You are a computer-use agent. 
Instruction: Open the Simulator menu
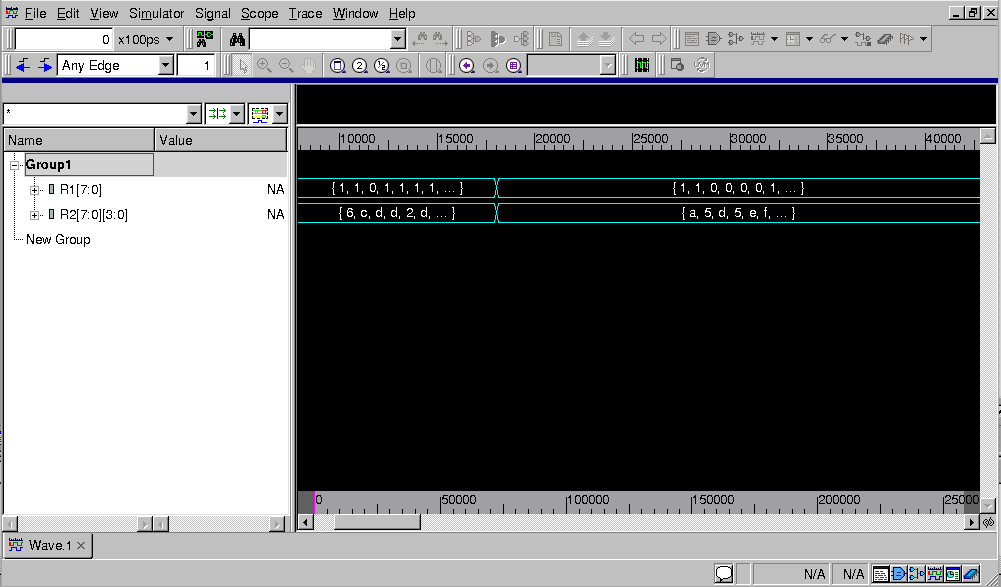156,13
